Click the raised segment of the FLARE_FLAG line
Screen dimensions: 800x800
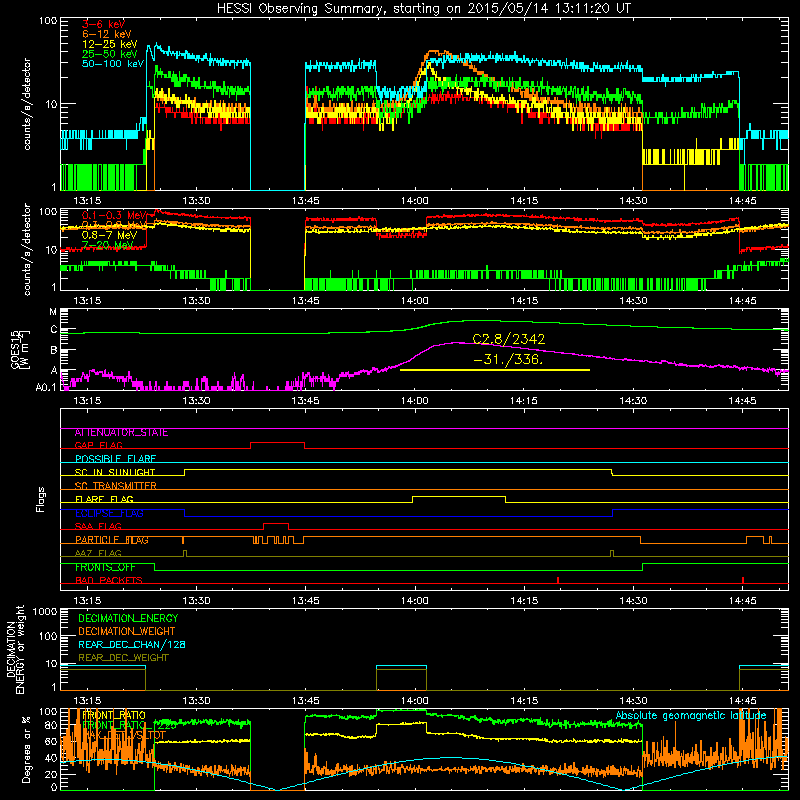click(459, 496)
